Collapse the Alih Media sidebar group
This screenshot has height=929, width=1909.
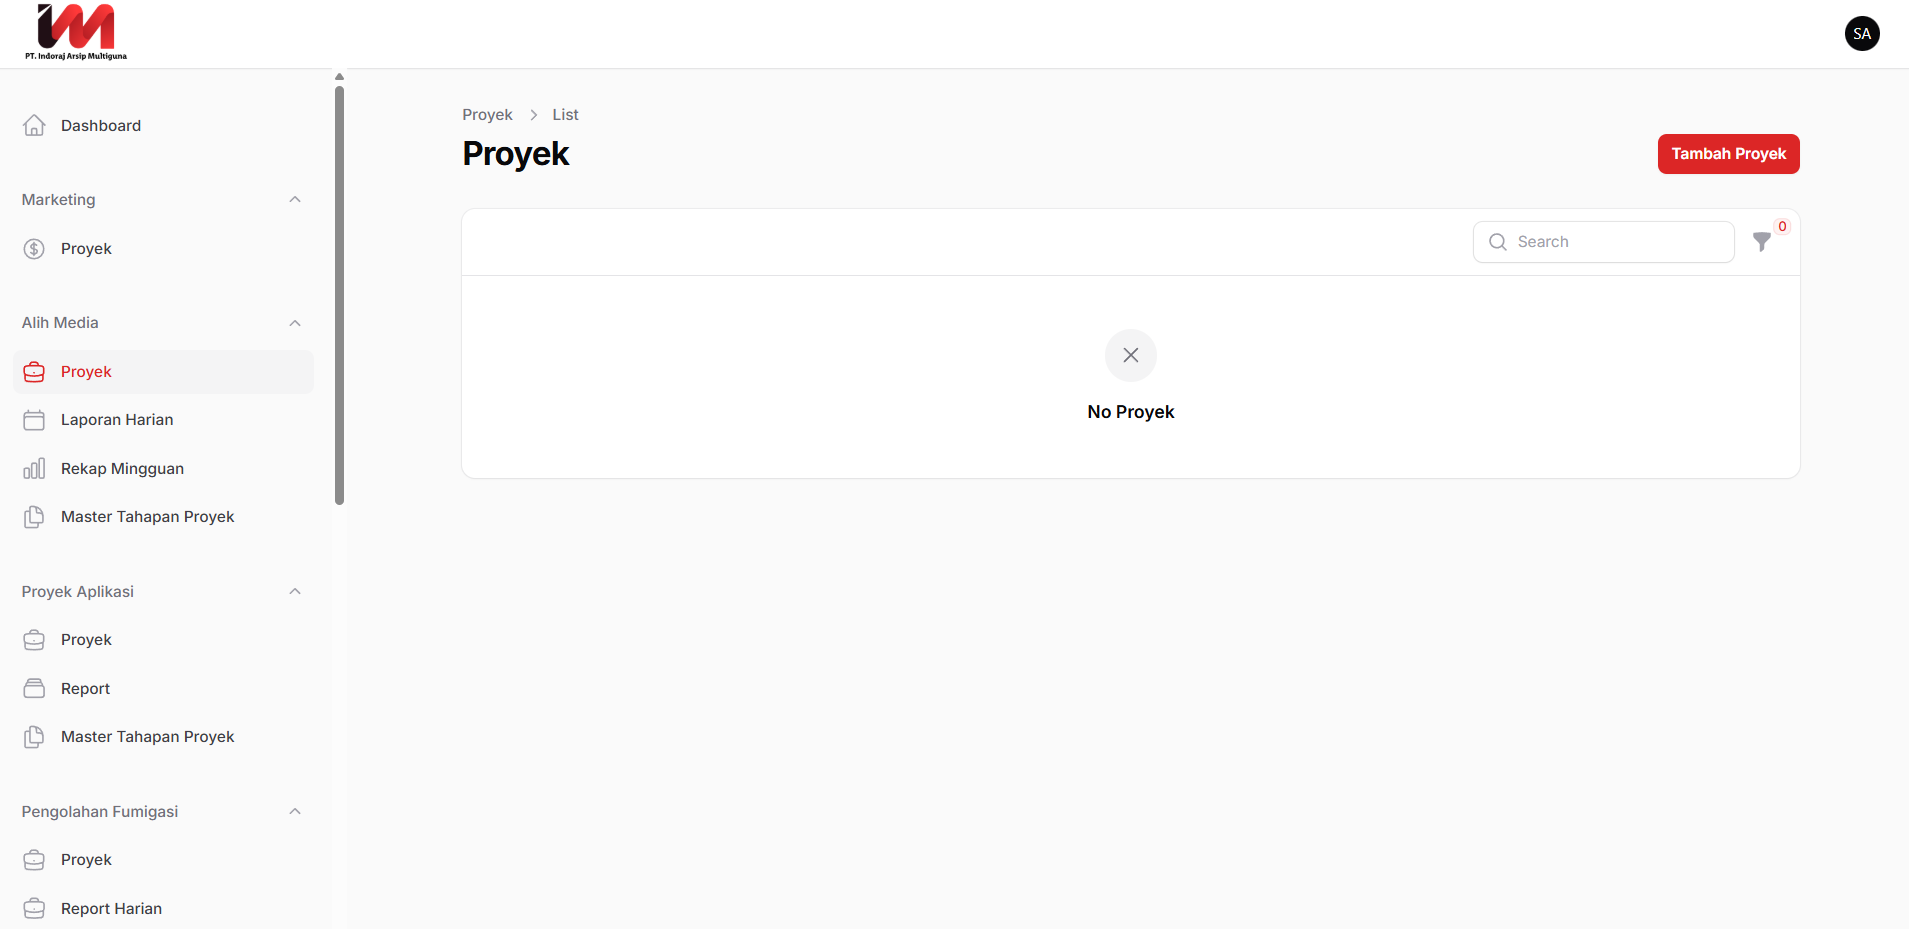pyautogui.click(x=295, y=323)
